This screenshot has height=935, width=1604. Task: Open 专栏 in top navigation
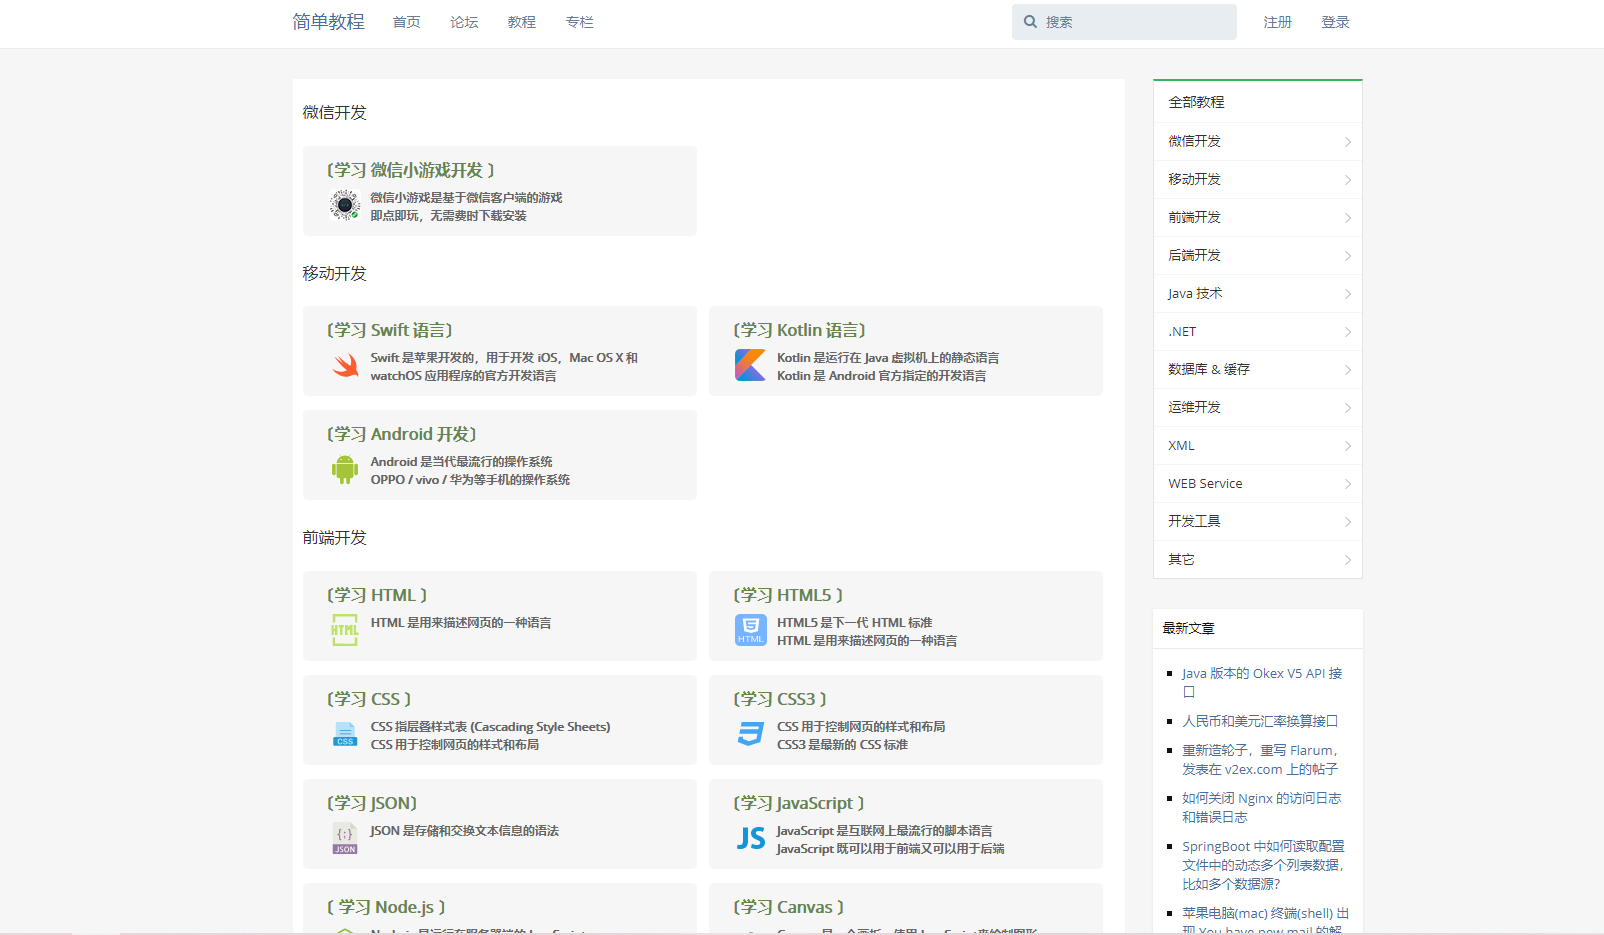tap(580, 22)
